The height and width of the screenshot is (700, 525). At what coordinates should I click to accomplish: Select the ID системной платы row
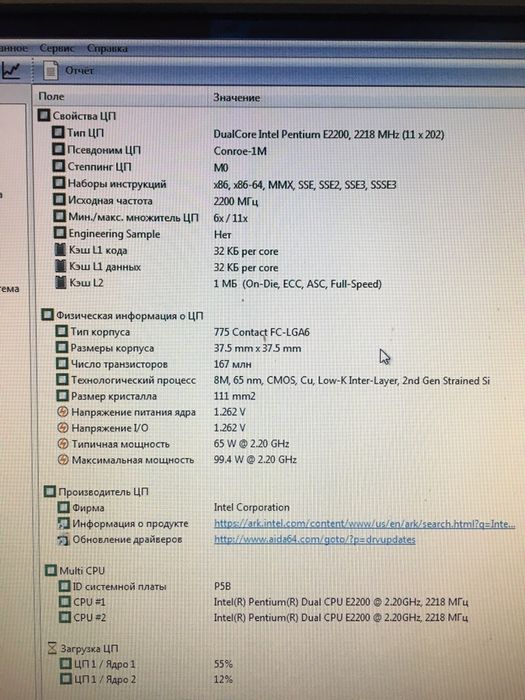tap(145, 586)
